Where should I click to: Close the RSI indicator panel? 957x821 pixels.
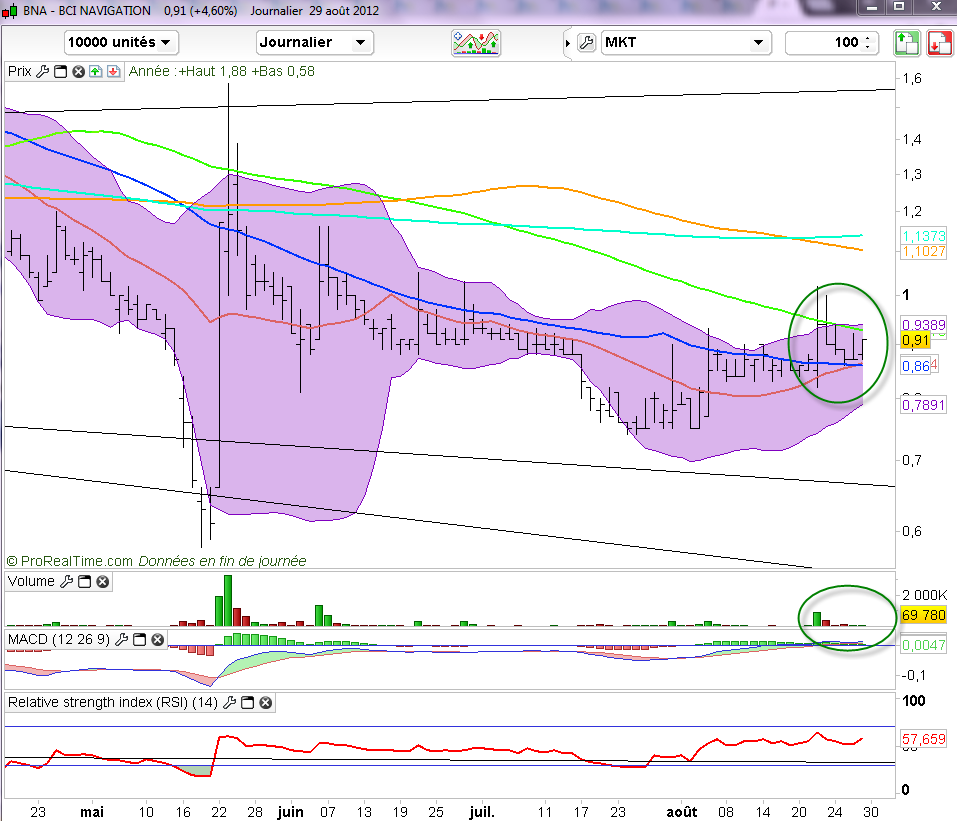coord(265,703)
